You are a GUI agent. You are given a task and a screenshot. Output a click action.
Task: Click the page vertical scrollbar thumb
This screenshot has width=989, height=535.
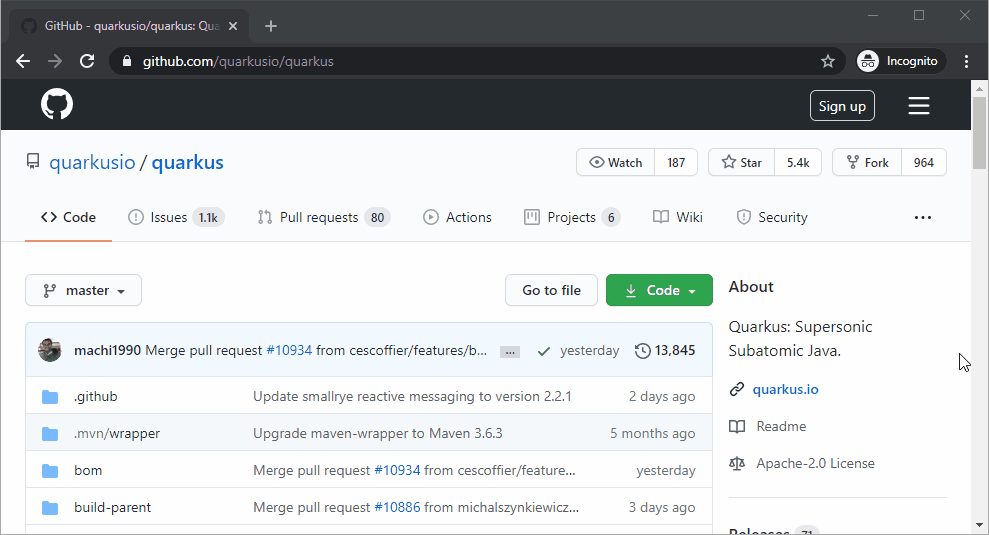[x=979, y=132]
